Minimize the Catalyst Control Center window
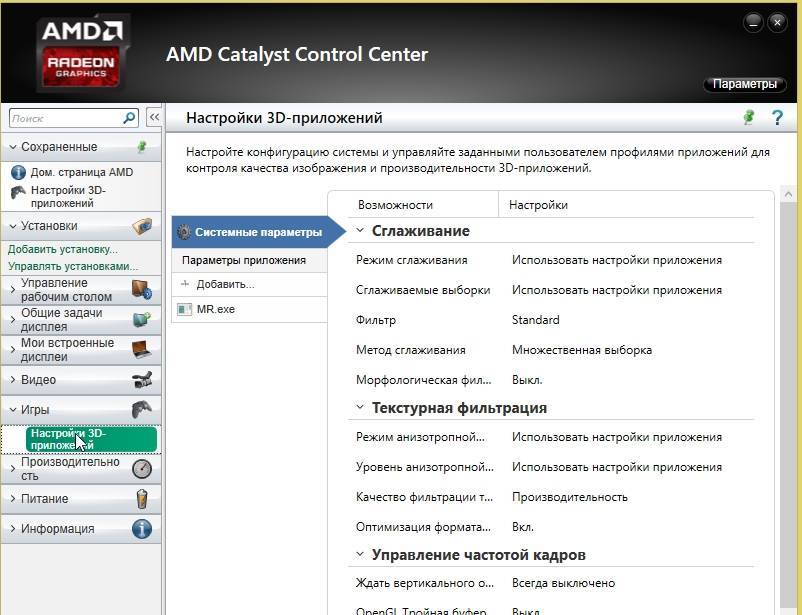Screen dimensions: 802x615 pos(753,23)
